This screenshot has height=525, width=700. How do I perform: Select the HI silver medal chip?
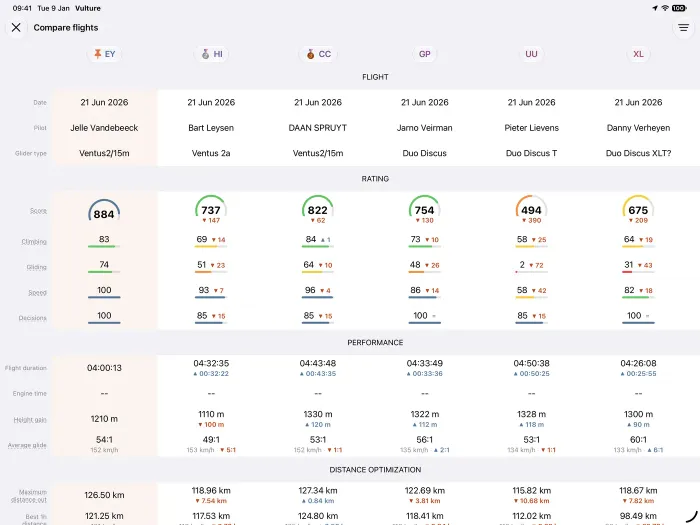tap(211, 54)
